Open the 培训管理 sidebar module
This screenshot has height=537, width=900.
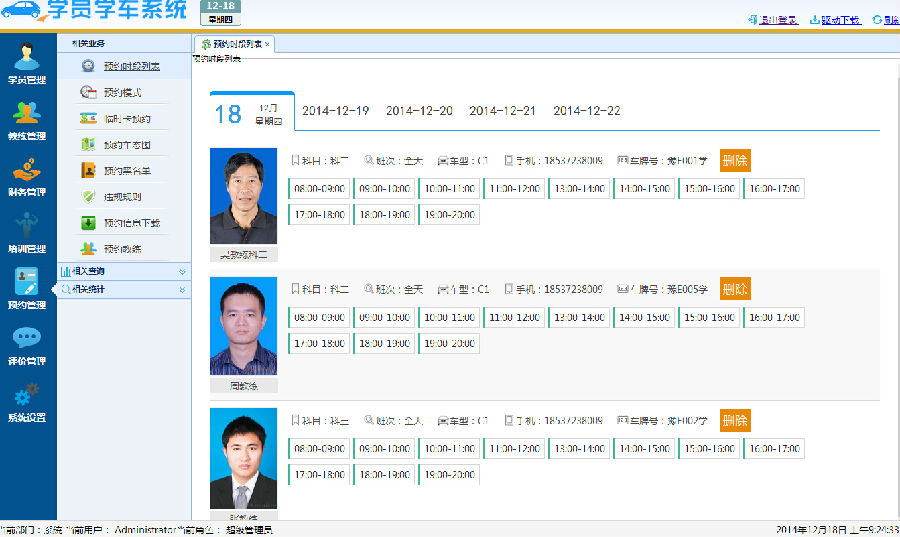[x=27, y=231]
